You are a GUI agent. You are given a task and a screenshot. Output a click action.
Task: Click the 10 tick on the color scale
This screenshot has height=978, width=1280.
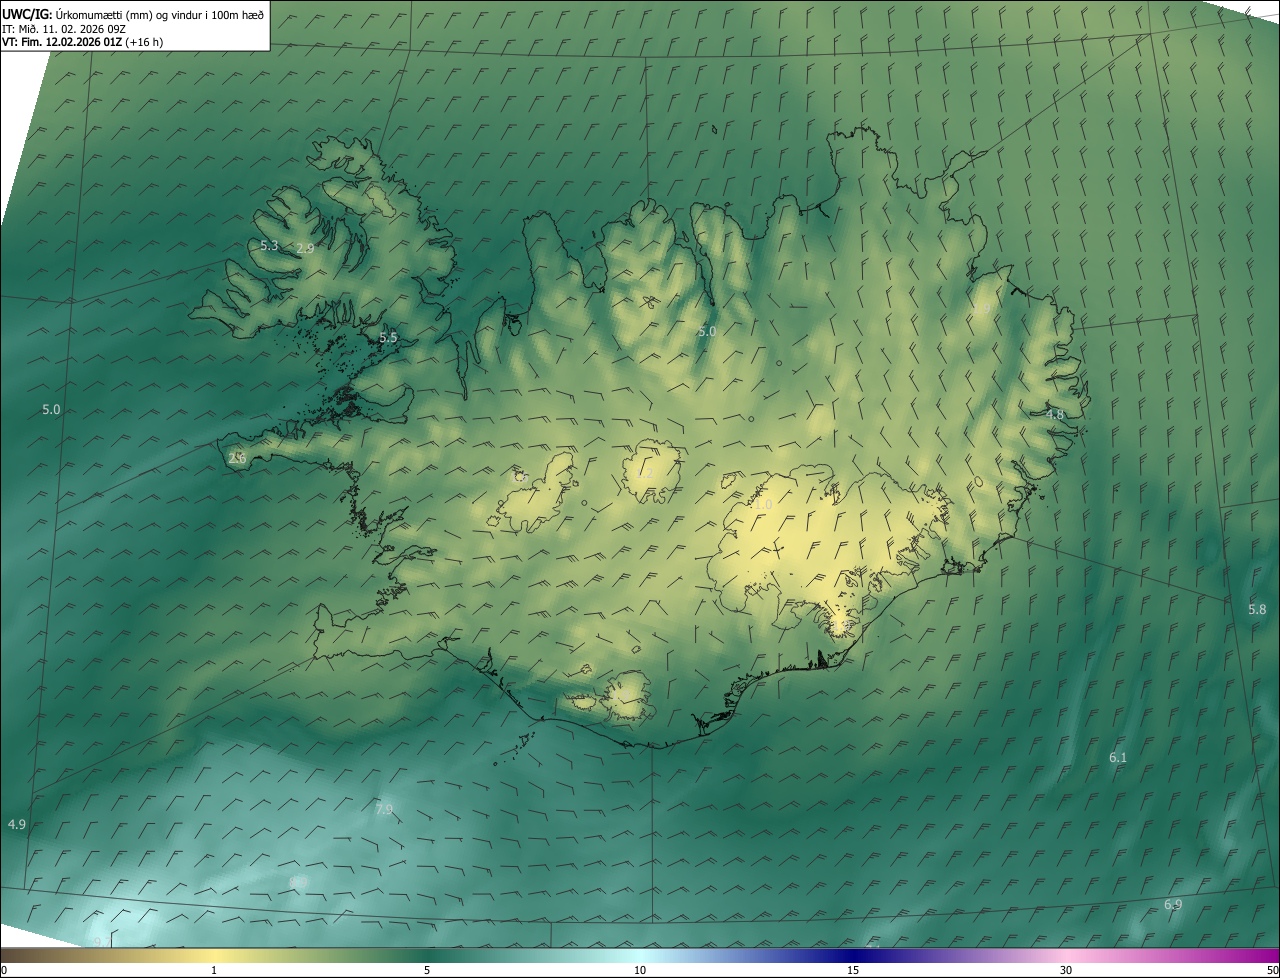click(640, 970)
